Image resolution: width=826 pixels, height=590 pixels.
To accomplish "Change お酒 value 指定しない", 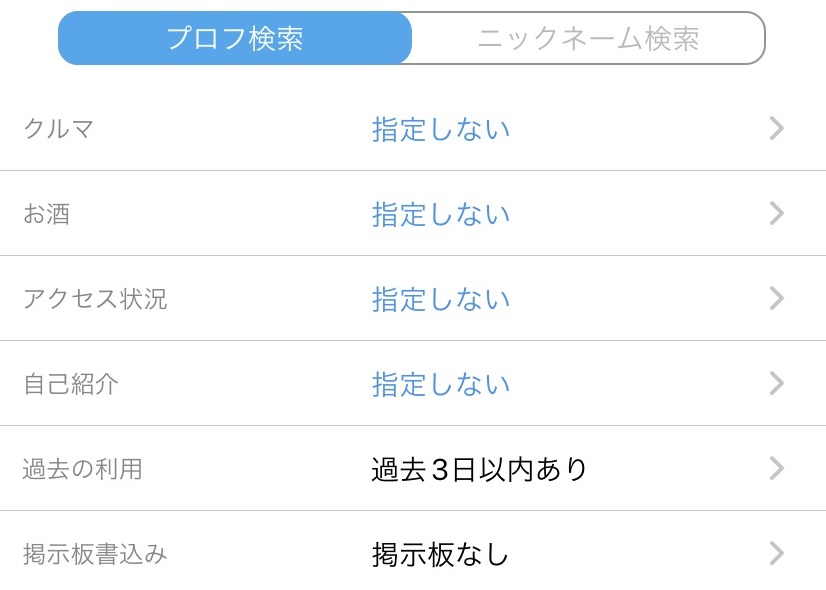I will [441, 215].
